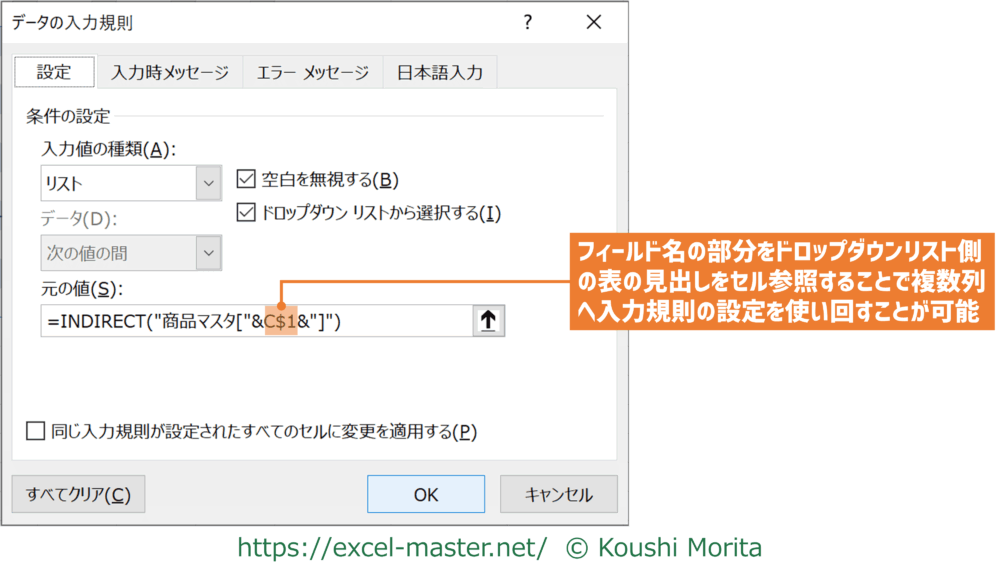Click the help question mark icon
The width and height of the screenshot is (1000, 563).
[x=528, y=23]
